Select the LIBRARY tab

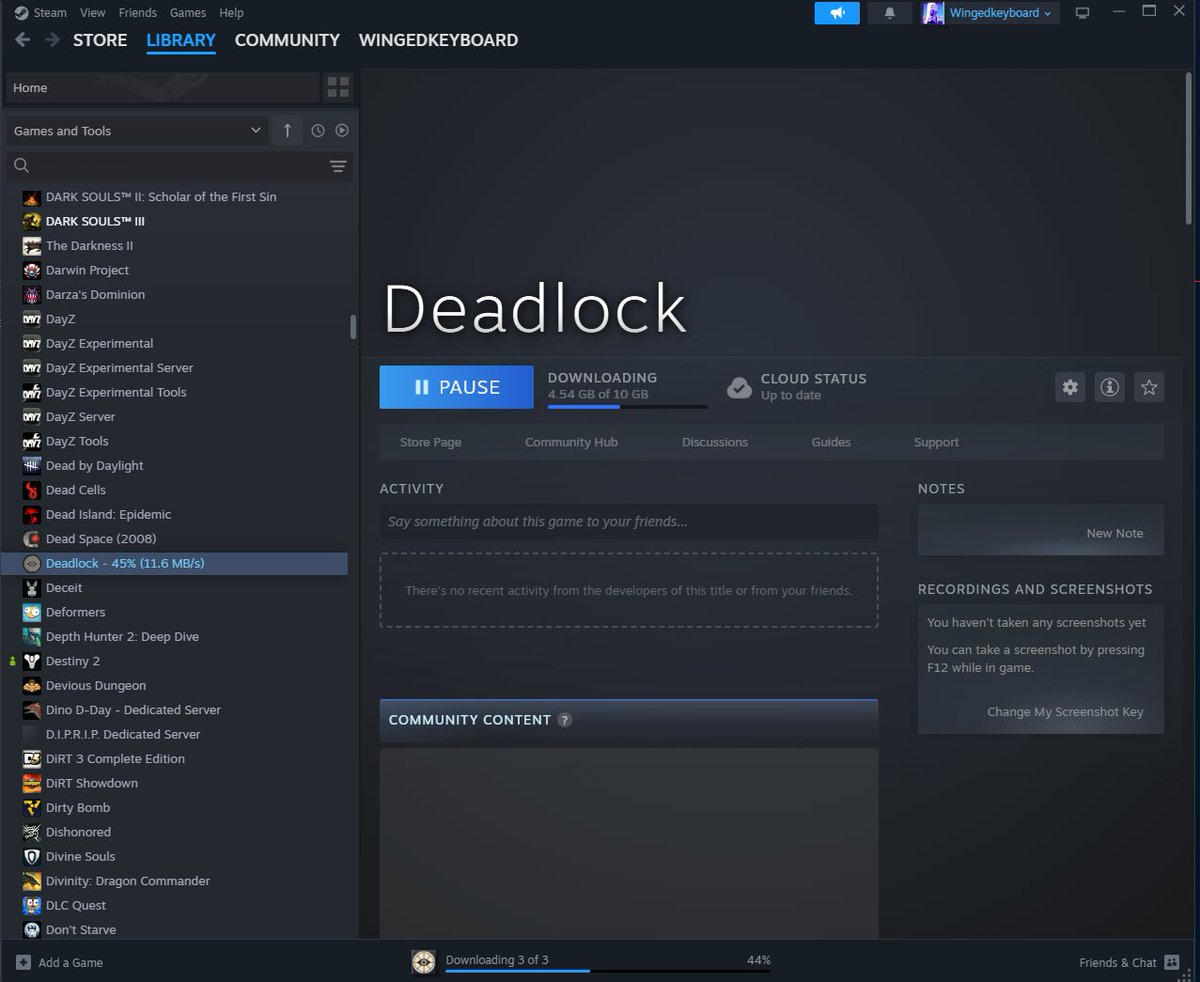(181, 41)
